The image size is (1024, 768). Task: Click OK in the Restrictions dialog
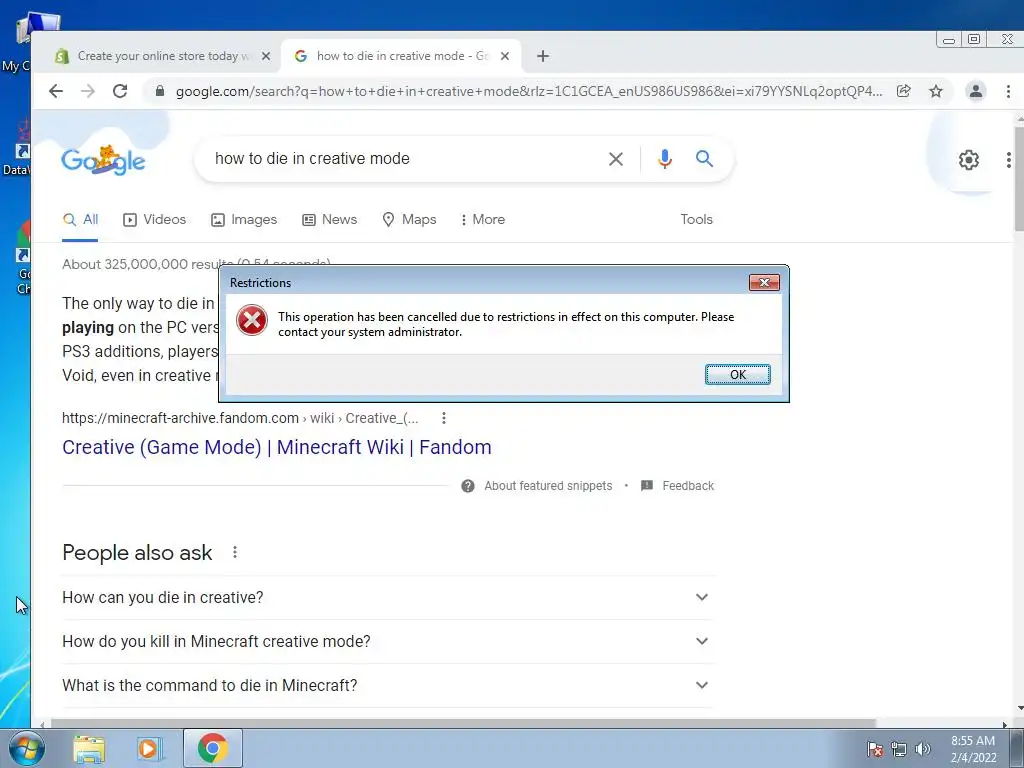point(738,374)
